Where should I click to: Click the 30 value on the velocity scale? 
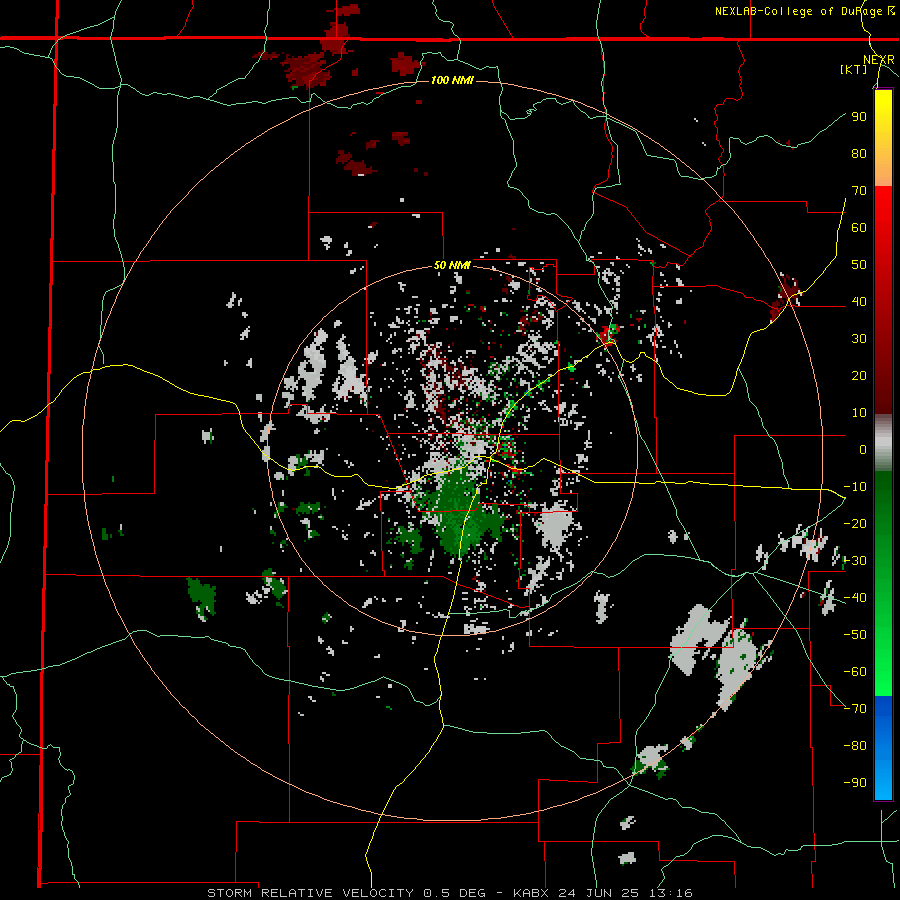tap(859, 339)
